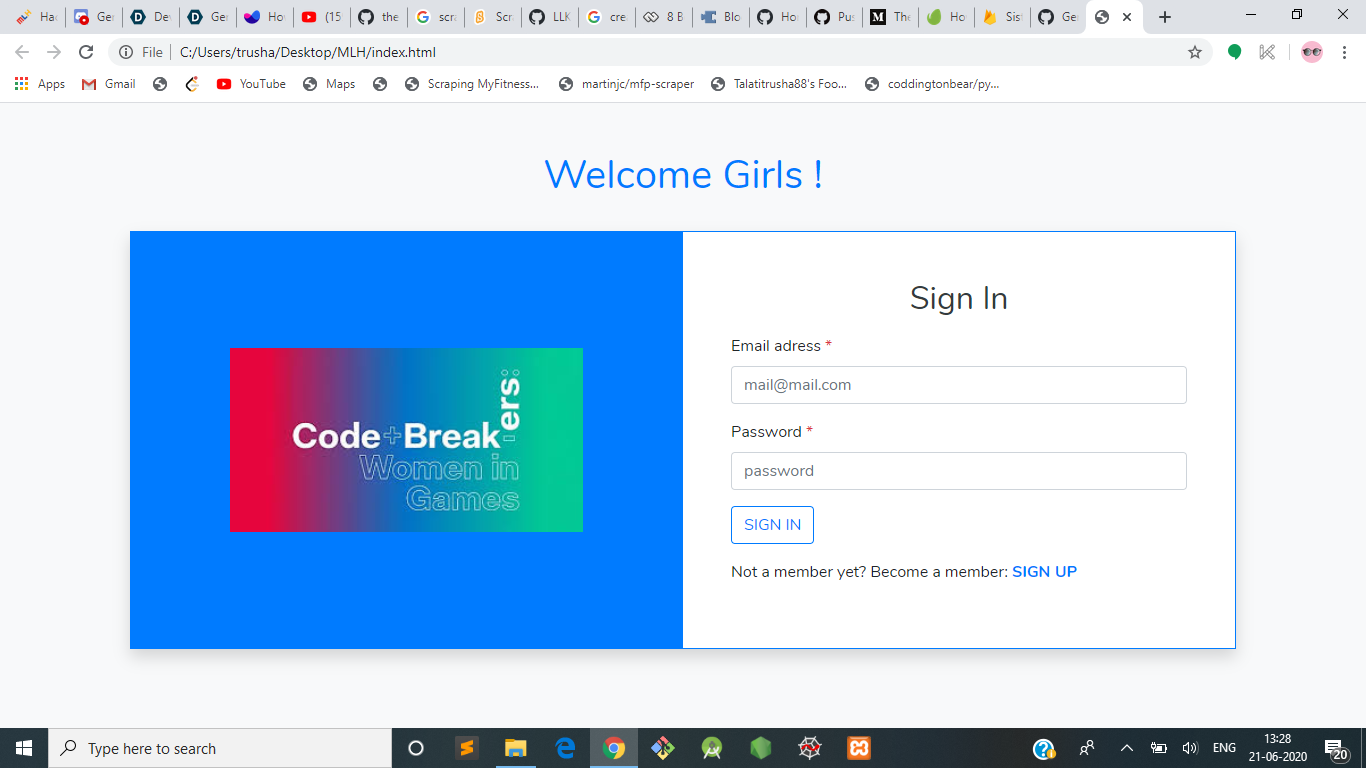
Task: Switch to the tab labeled 8 B
Action: coord(664,17)
